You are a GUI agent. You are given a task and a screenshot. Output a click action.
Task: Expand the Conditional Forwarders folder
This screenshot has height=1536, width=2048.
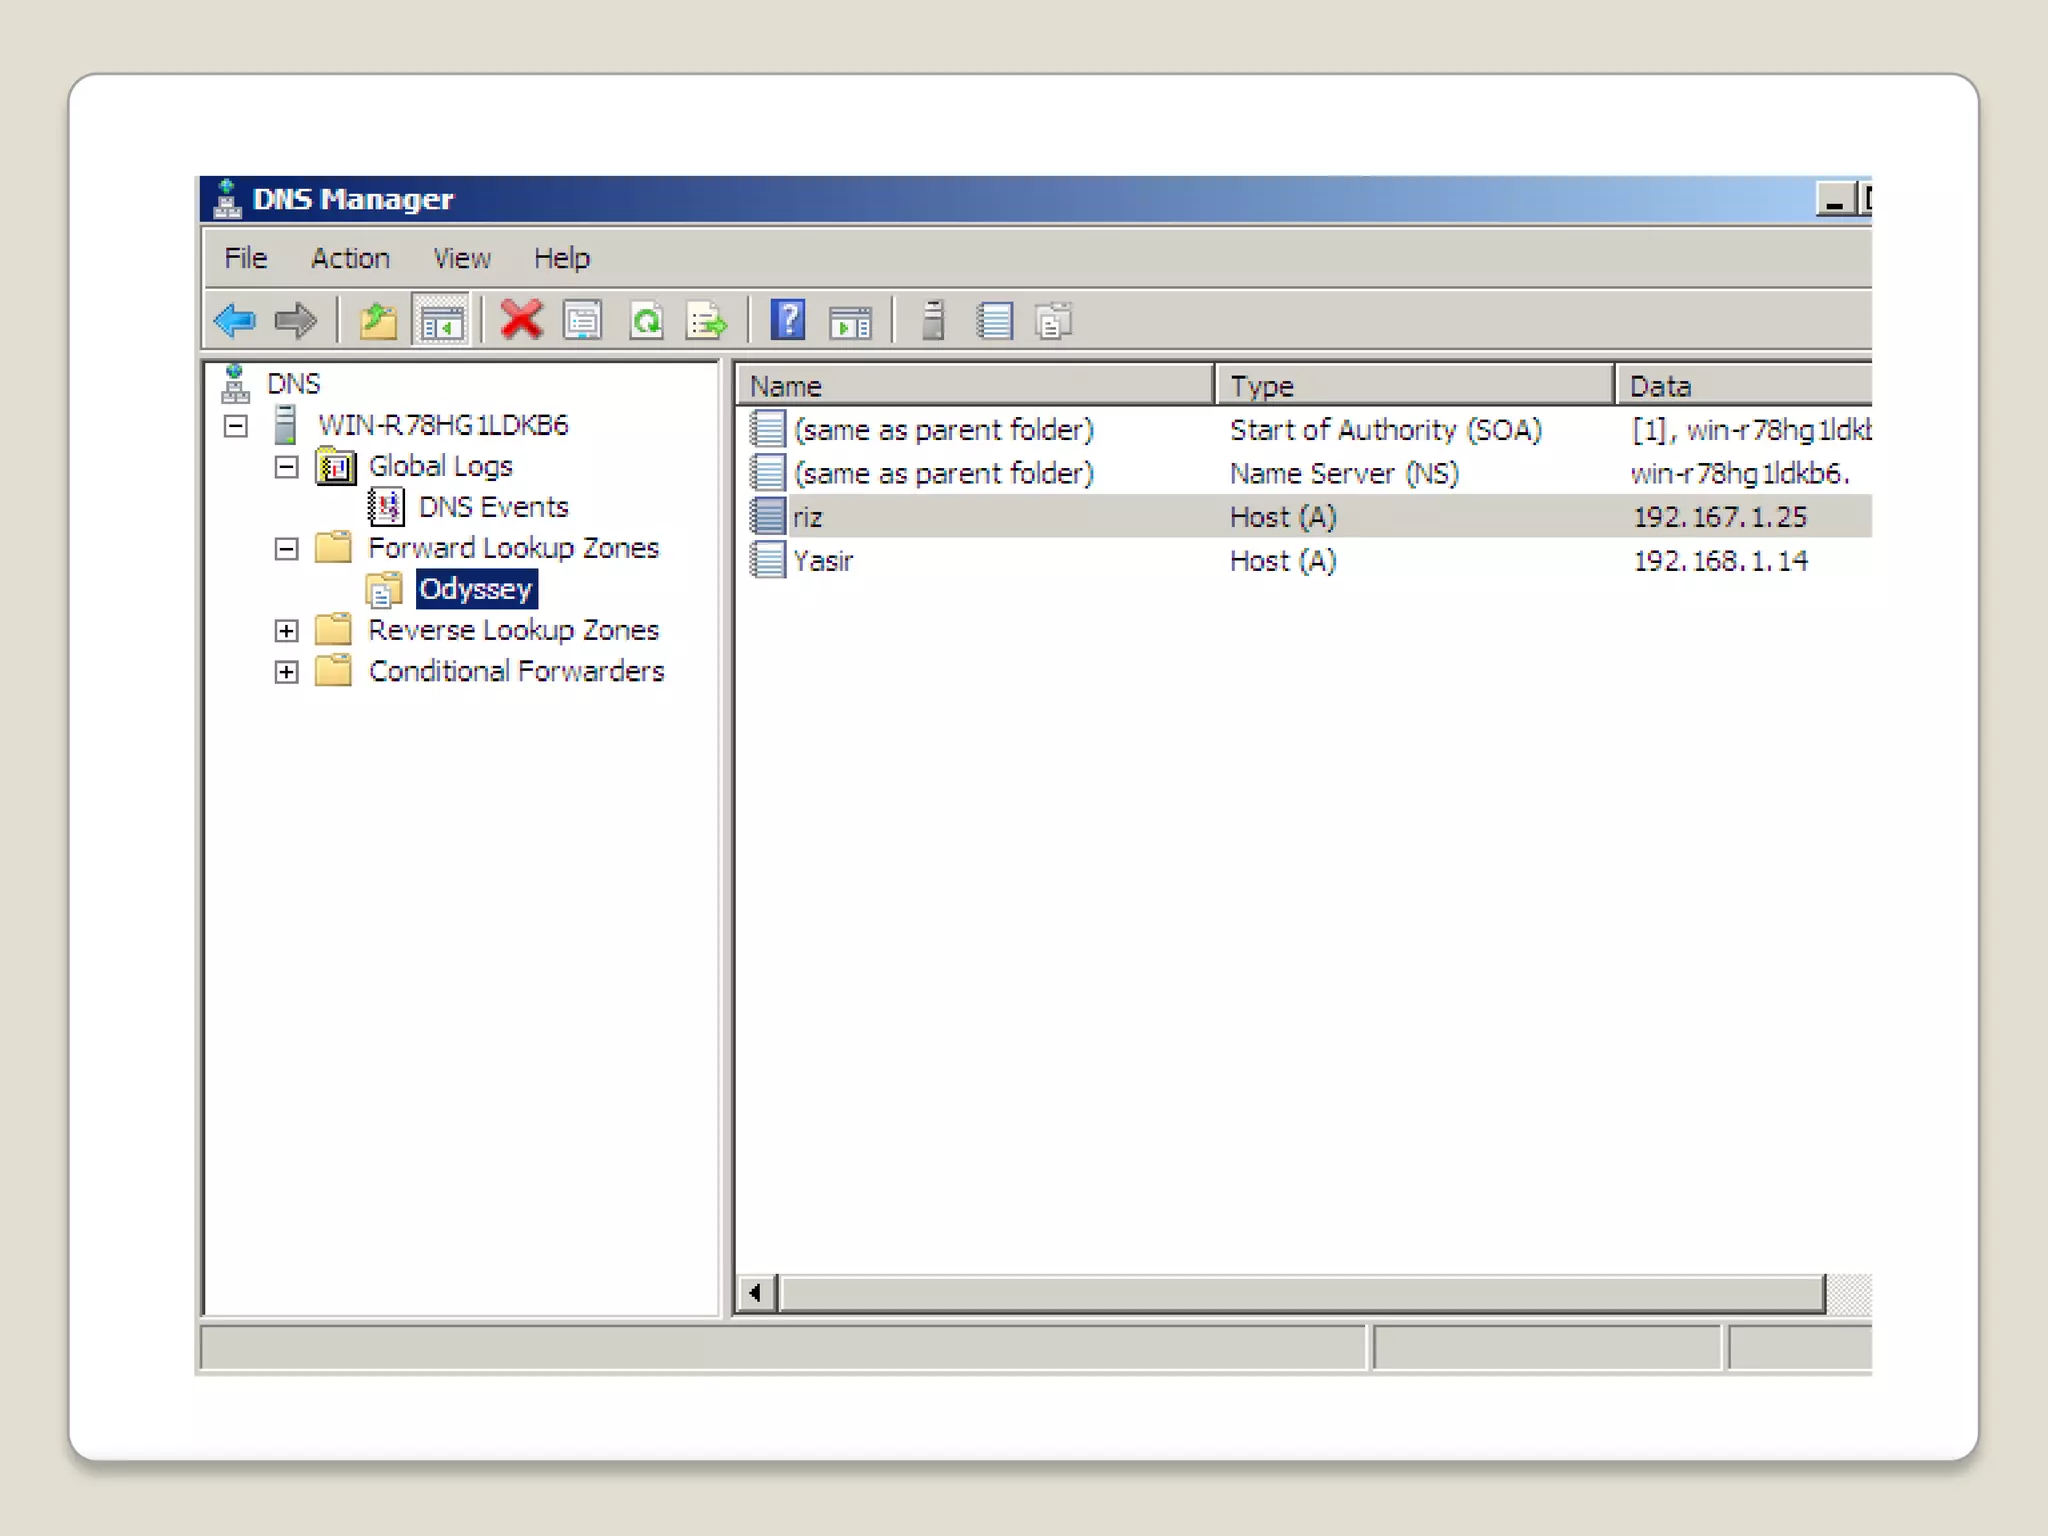287,672
